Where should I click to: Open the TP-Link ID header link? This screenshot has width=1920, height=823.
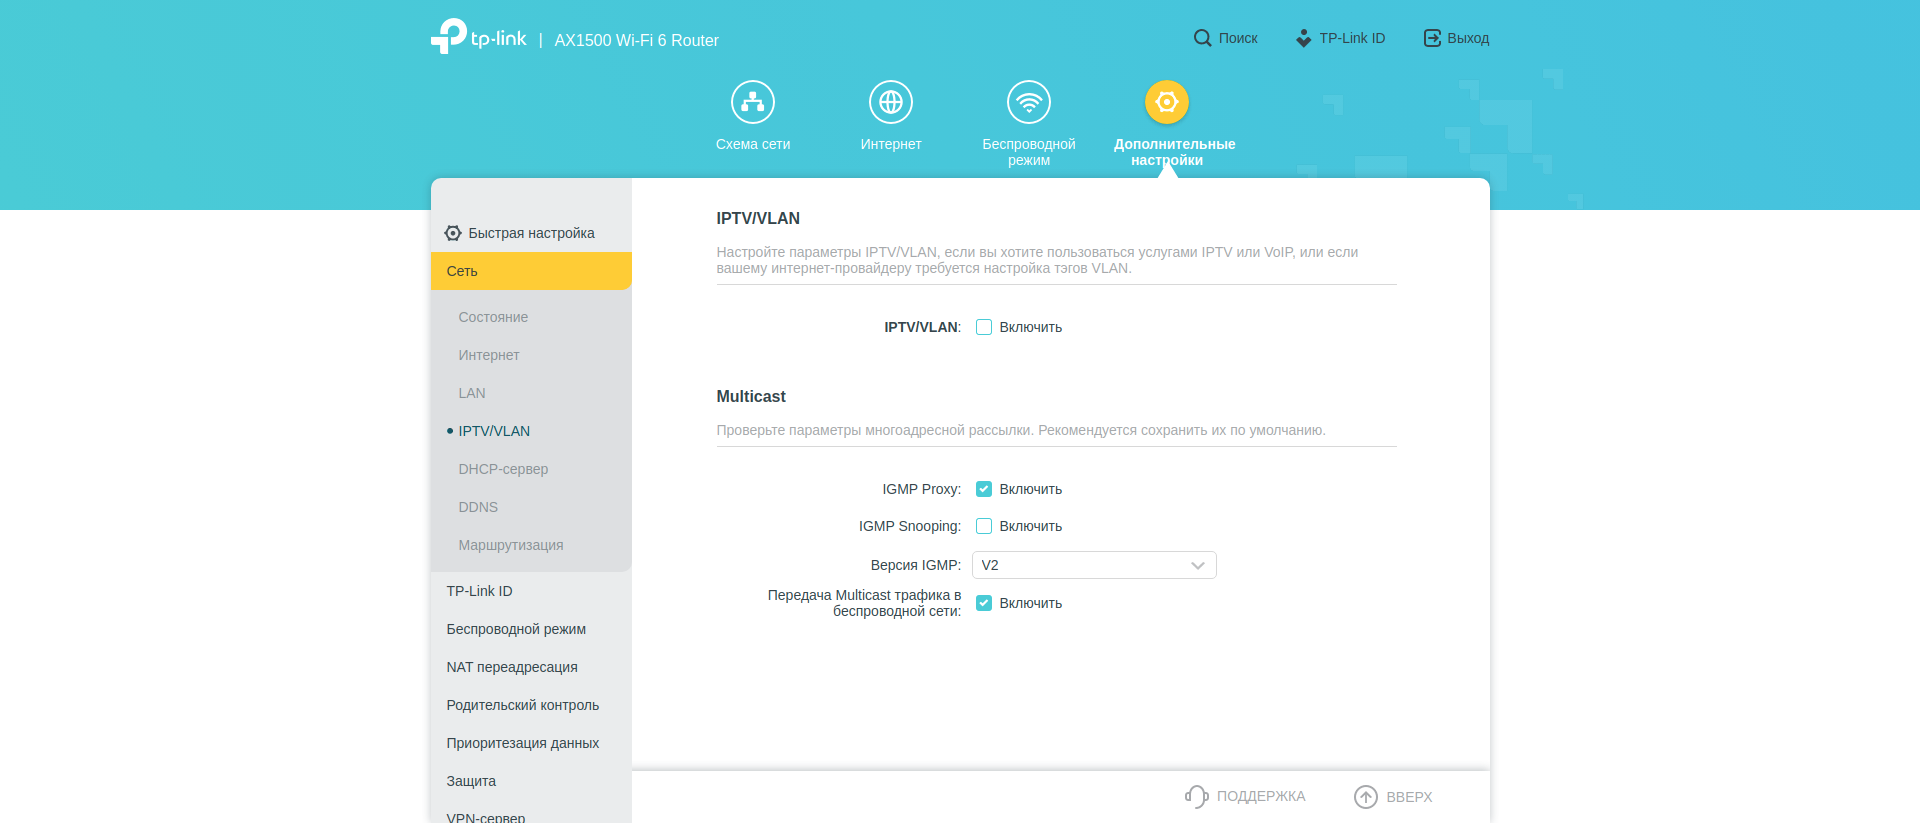1341,38
